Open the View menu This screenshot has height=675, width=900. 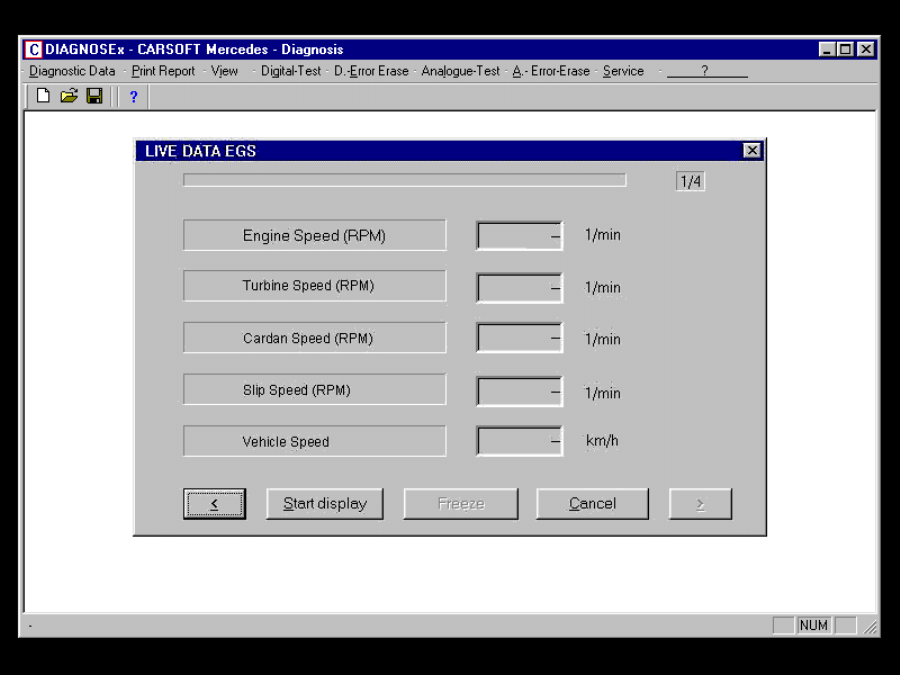pos(224,71)
